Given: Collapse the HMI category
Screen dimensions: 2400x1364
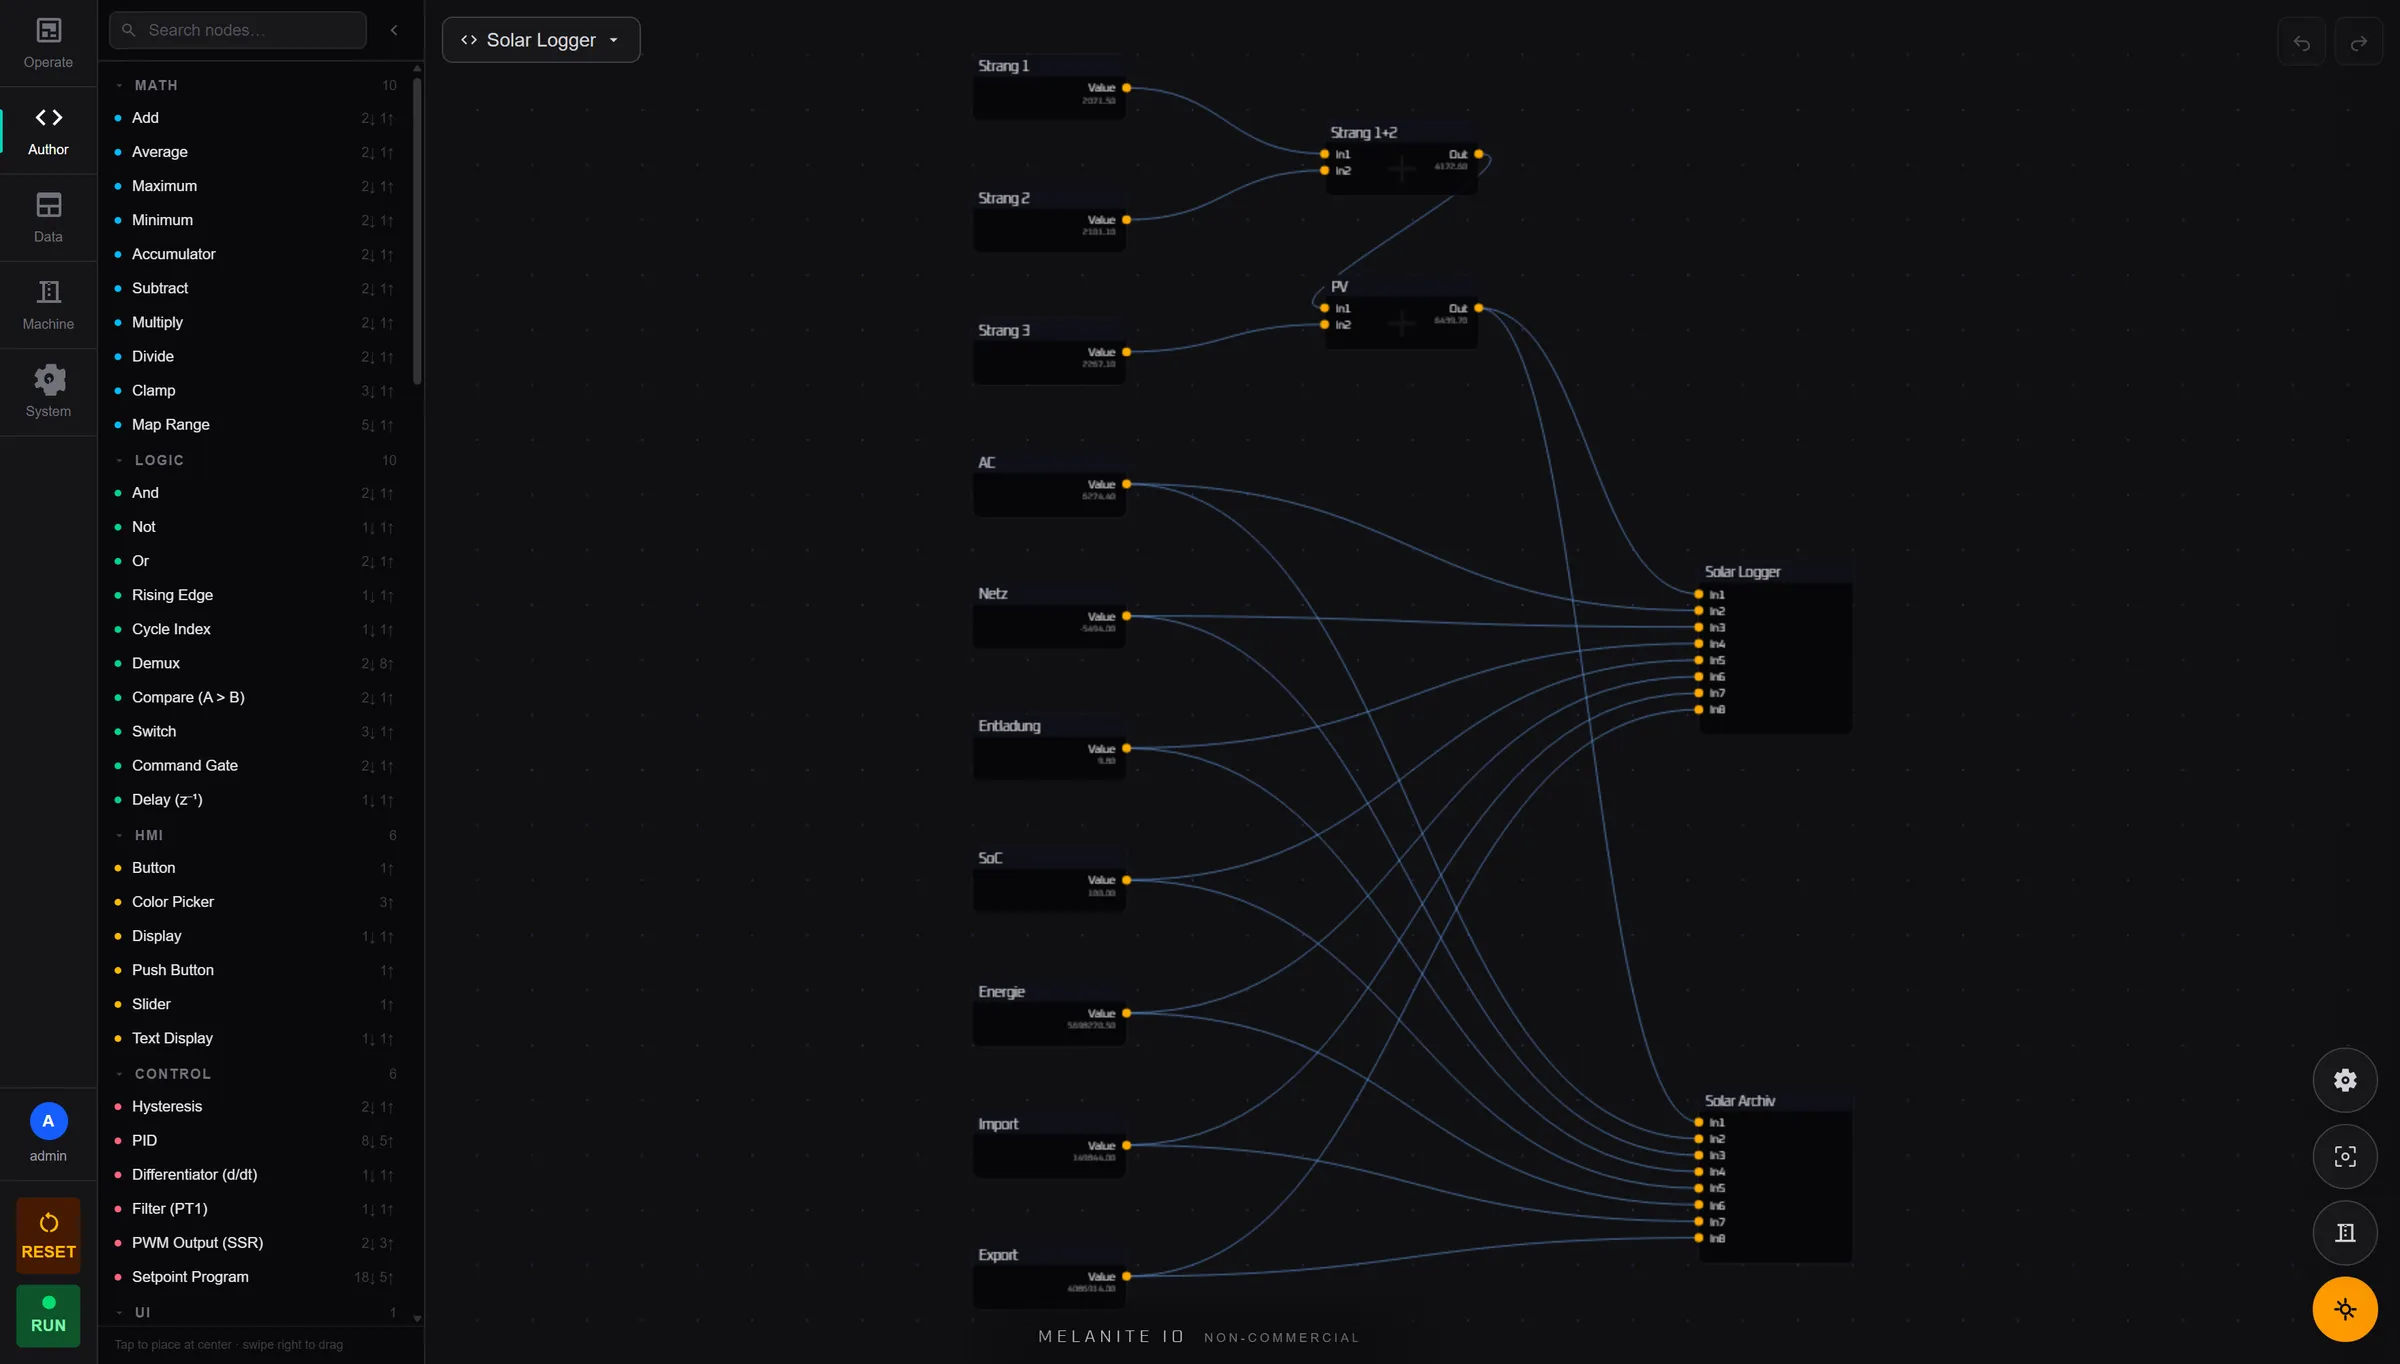Looking at the screenshot, I should (255, 835).
